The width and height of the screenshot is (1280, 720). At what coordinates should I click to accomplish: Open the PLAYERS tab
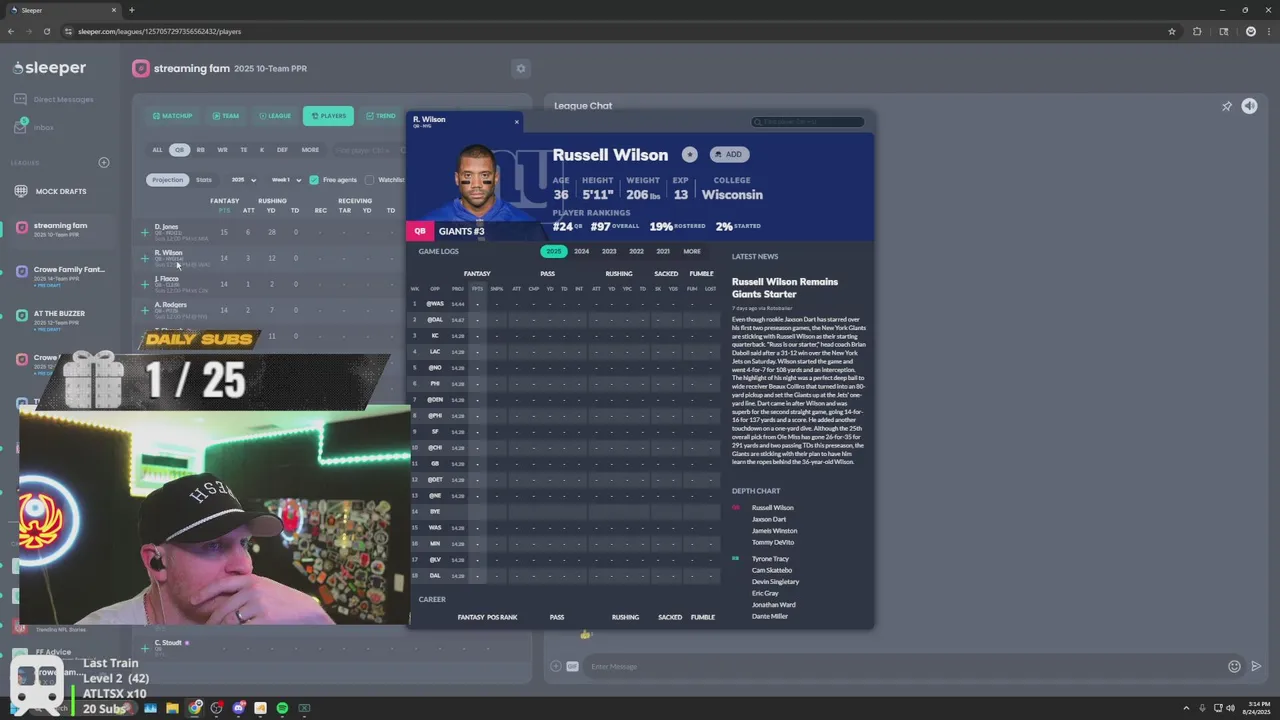pos(328,116)
